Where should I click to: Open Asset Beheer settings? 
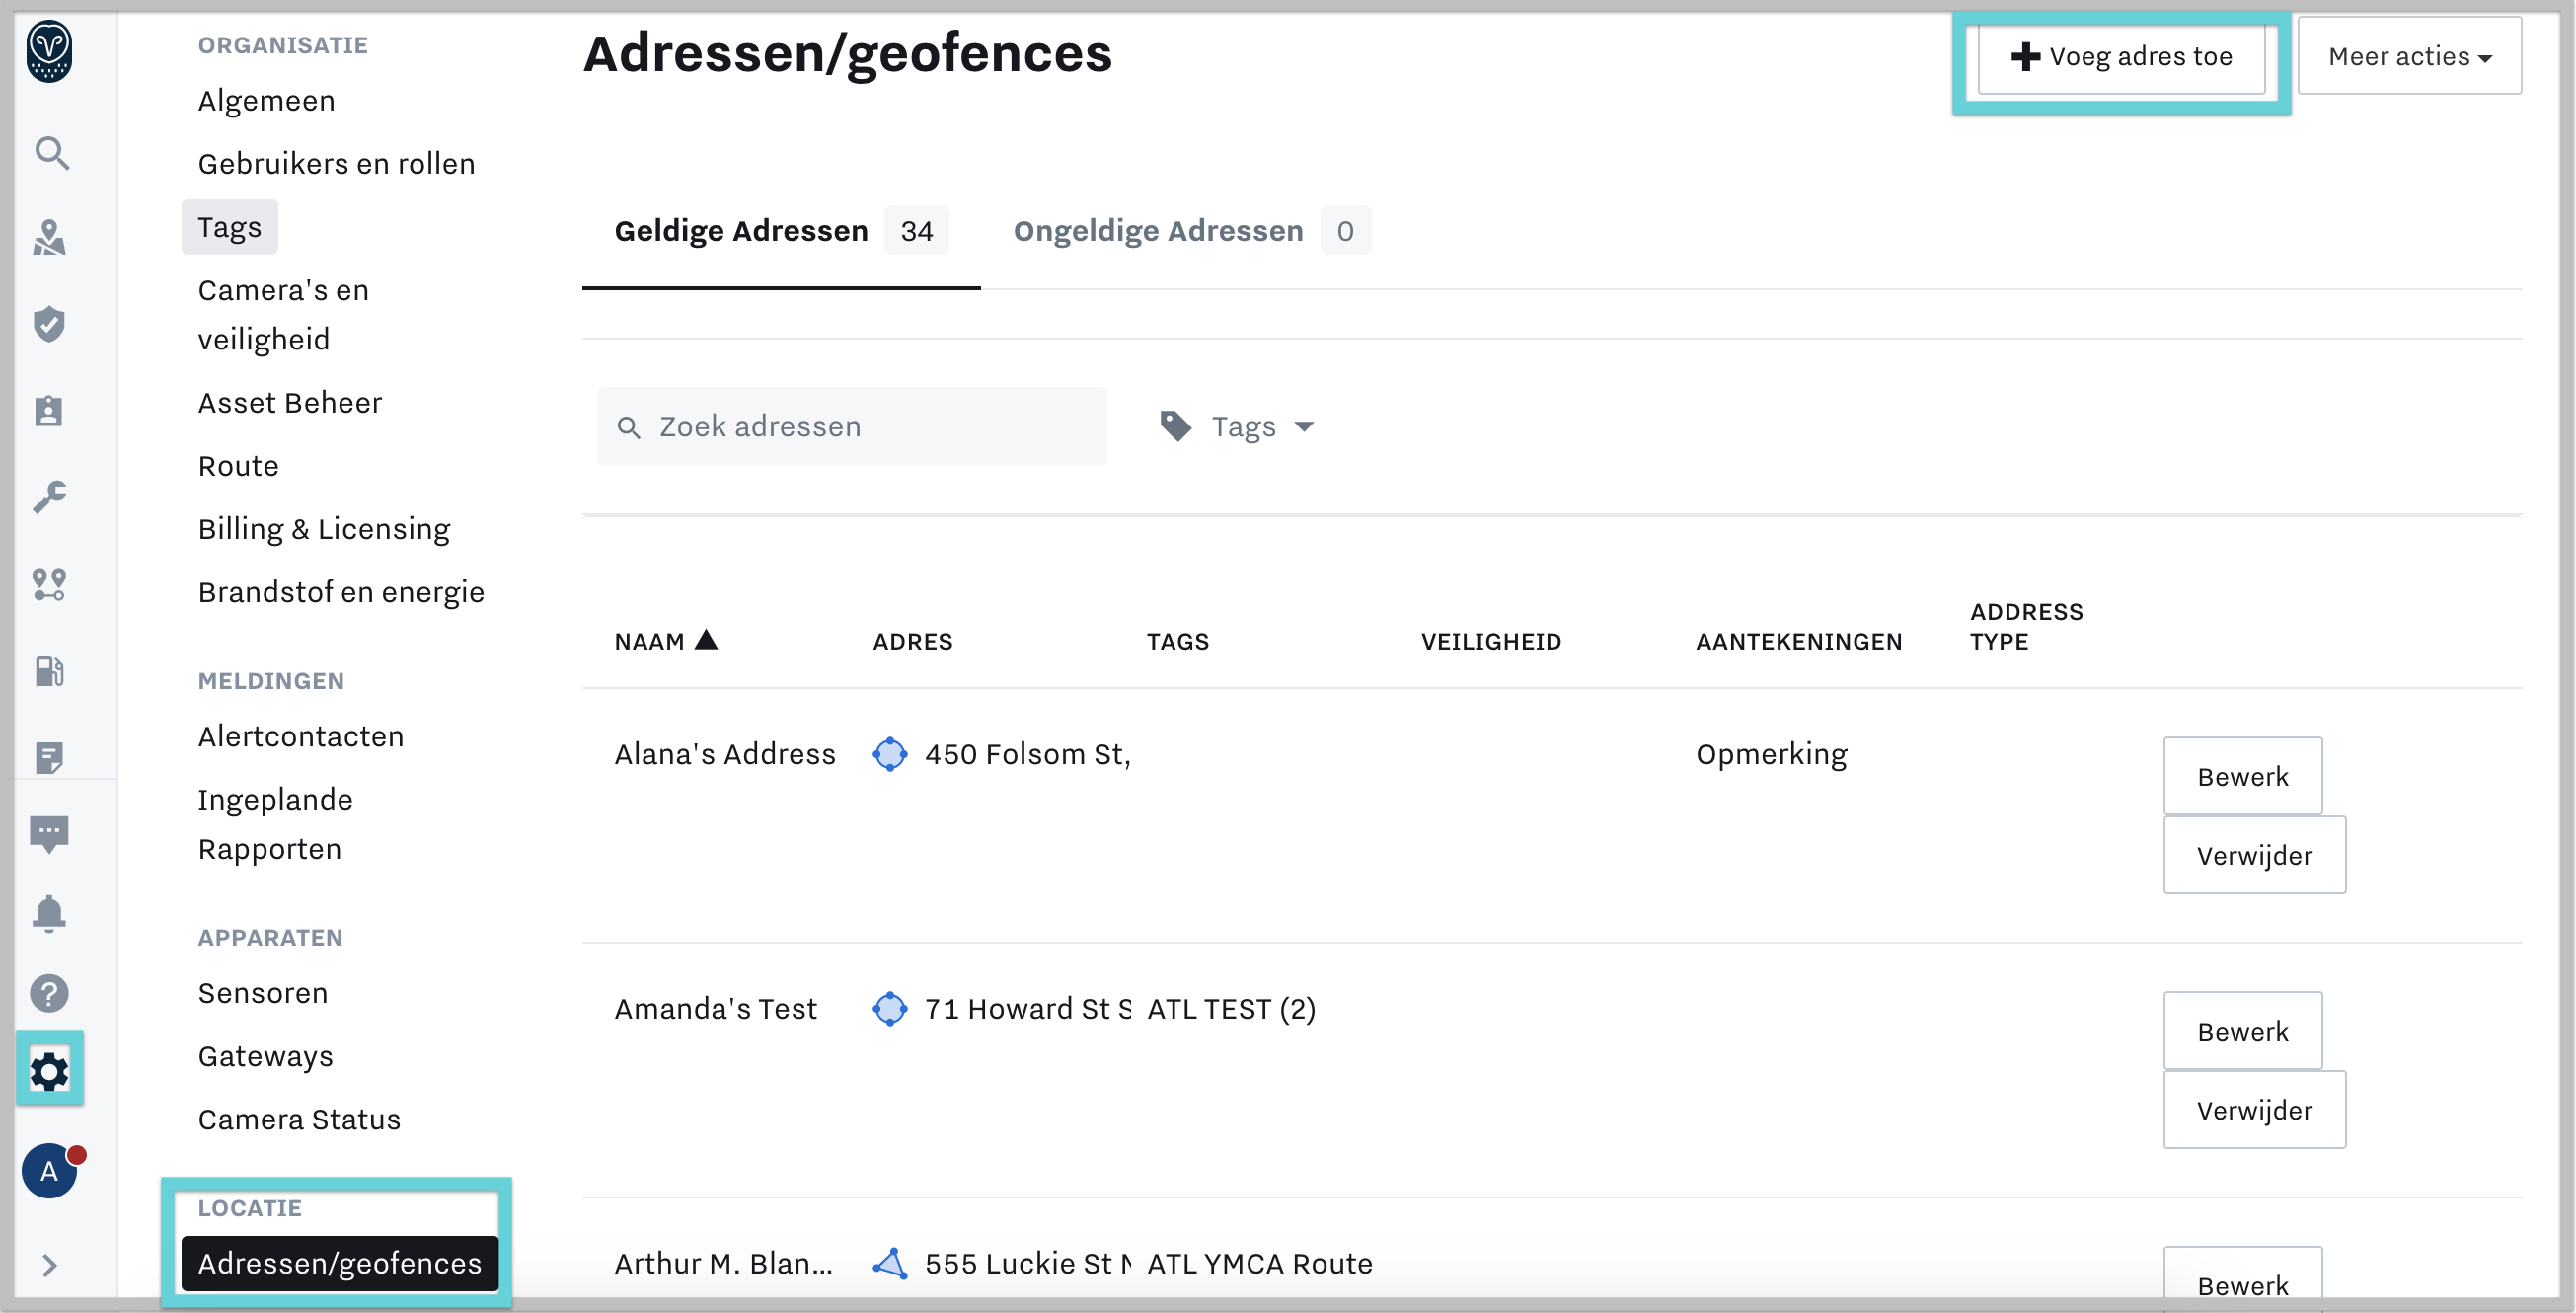click(290, 403)
